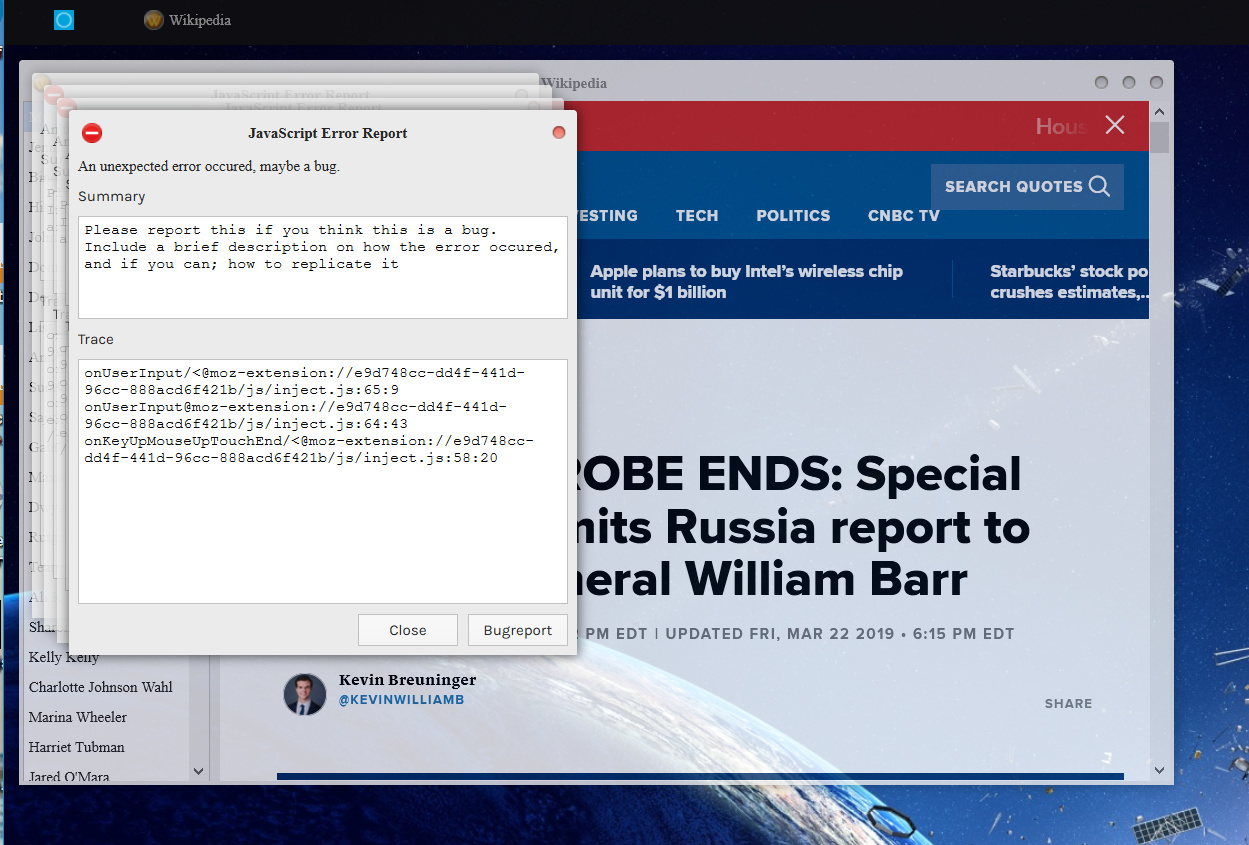Open @KEVINWILLIAMB profile link
The image size is (1249, 845).
click(401, 700)
